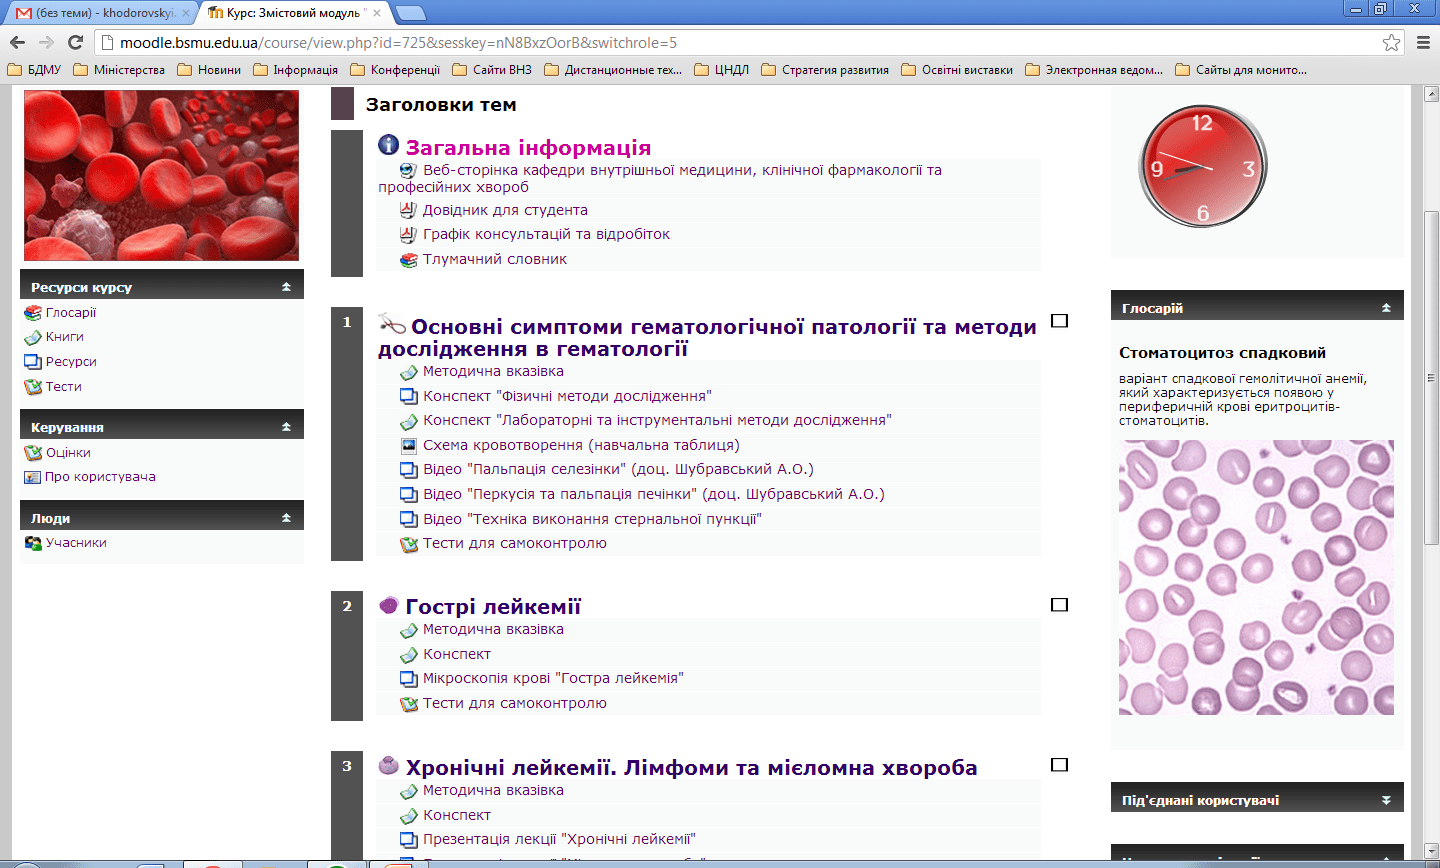Open Мікроскопія крові "Гостра лейкемія" link
This screenshot has height=868, width=1440.
[553, 678]
